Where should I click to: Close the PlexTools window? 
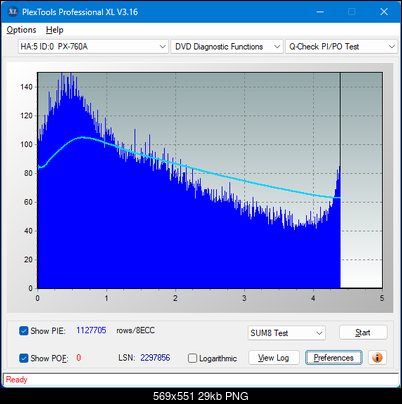[384, 12]
